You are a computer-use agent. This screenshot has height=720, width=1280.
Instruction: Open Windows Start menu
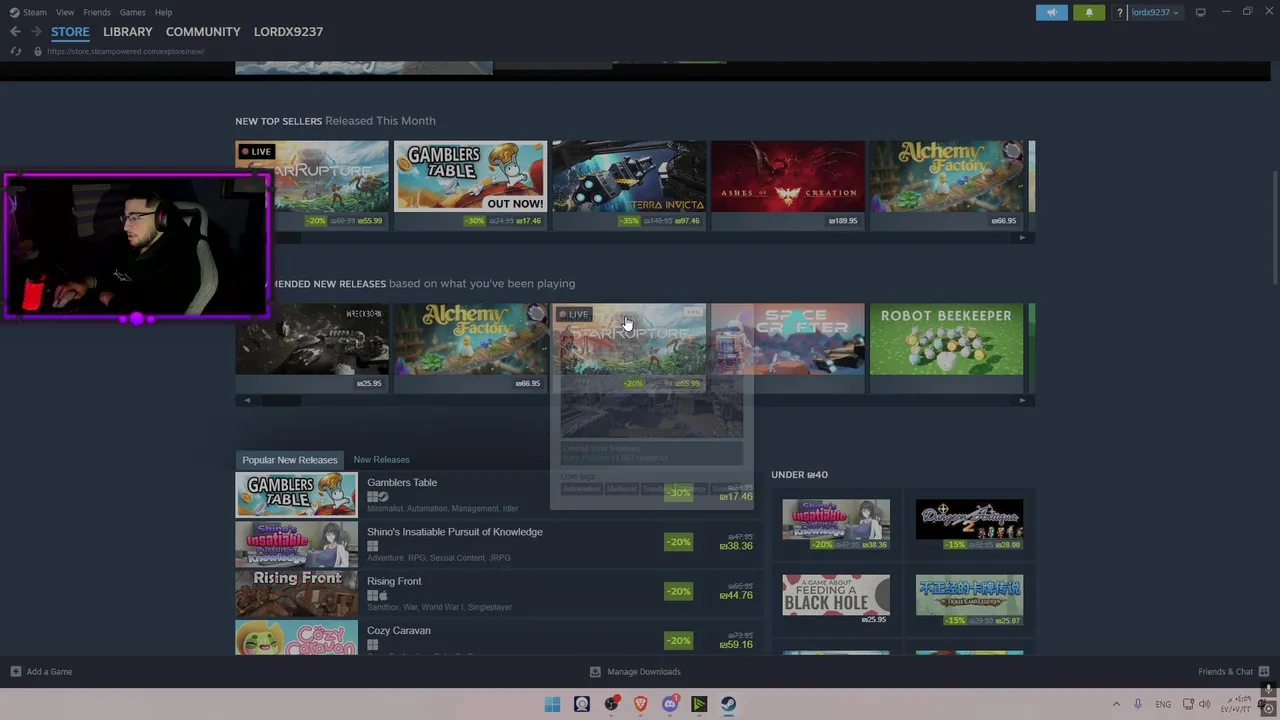point(552,704)
